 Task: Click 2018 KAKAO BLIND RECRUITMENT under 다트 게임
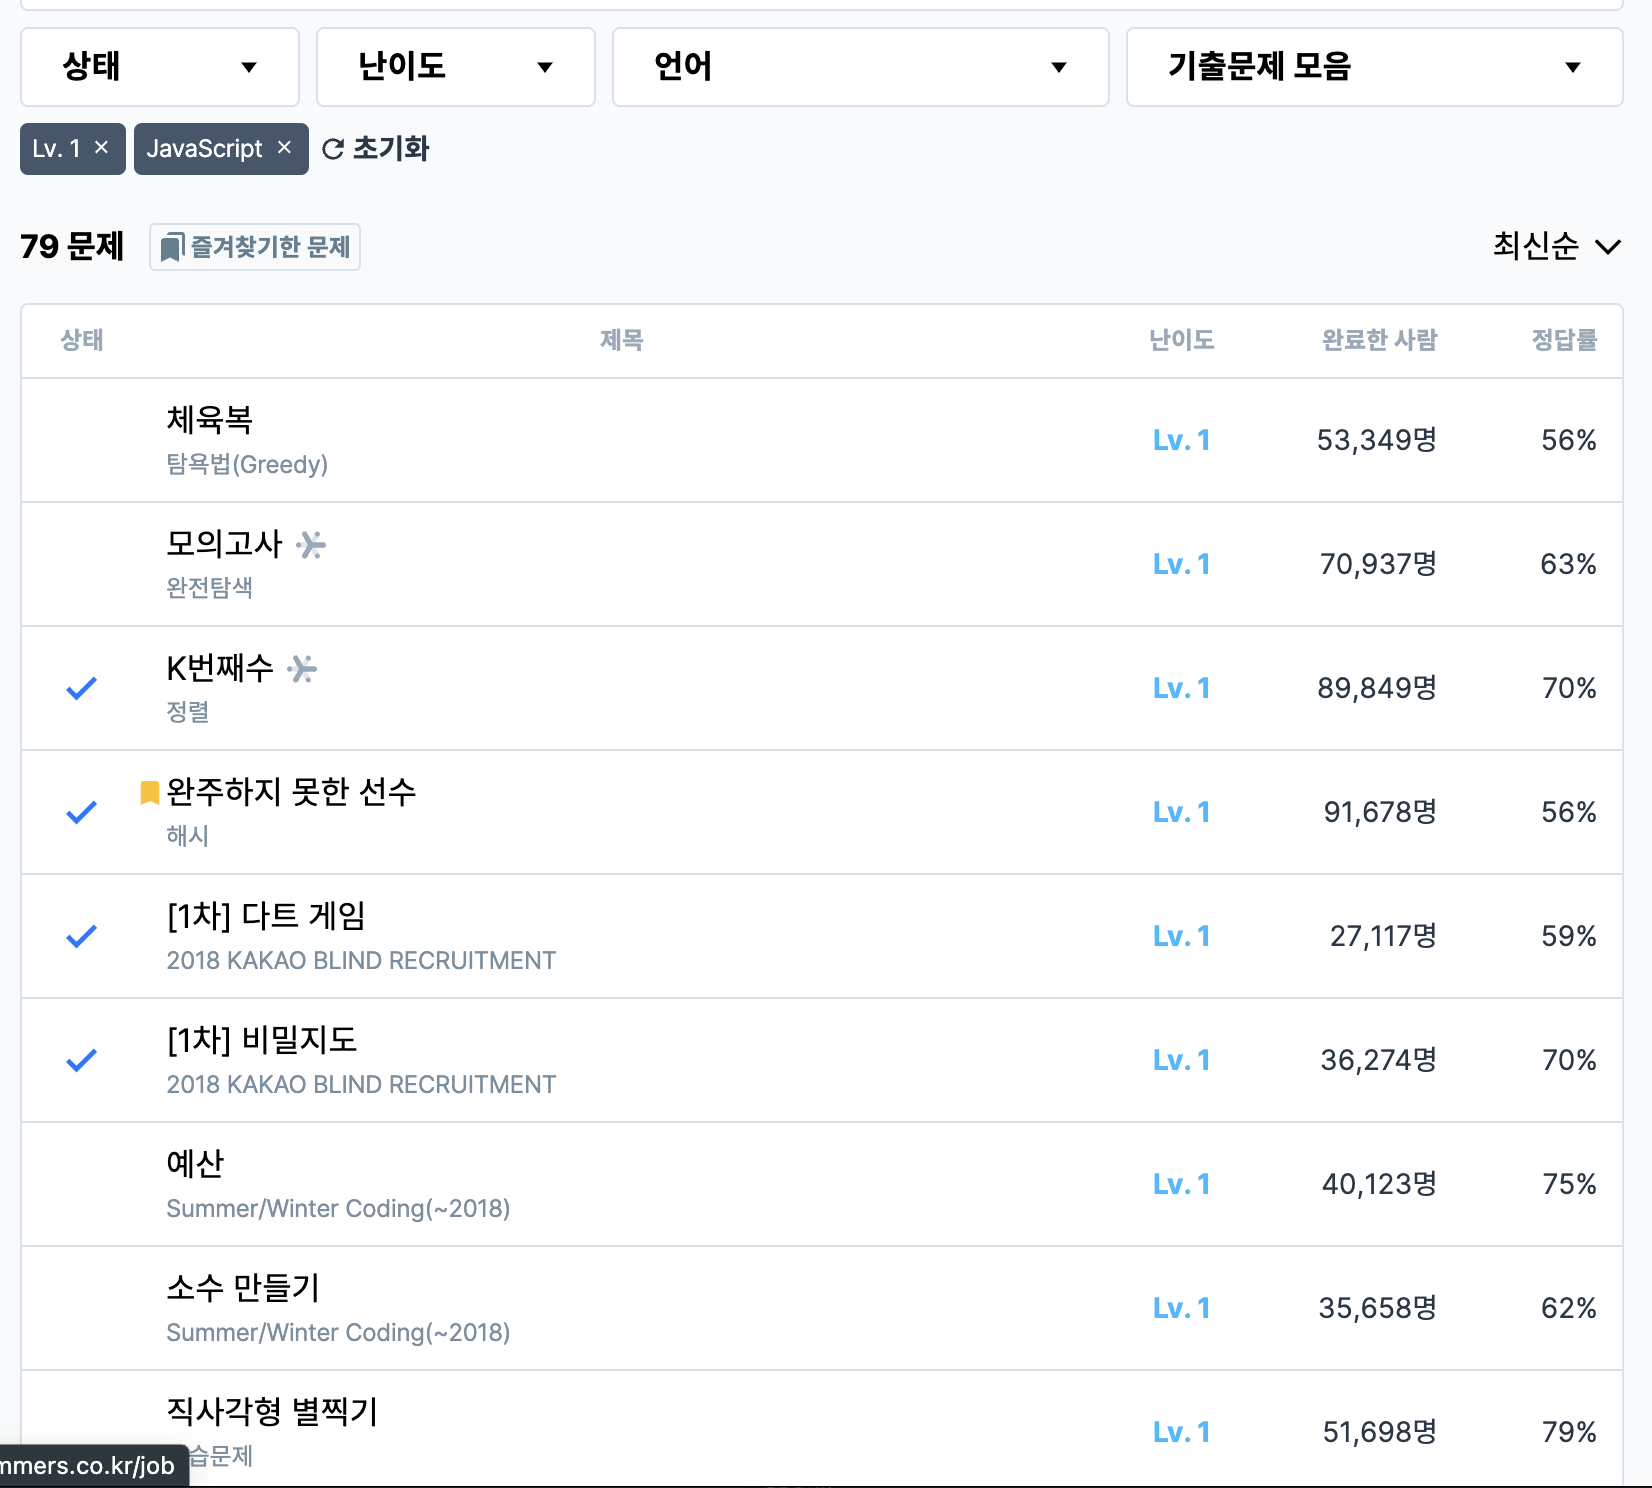[x=361, y=960]
